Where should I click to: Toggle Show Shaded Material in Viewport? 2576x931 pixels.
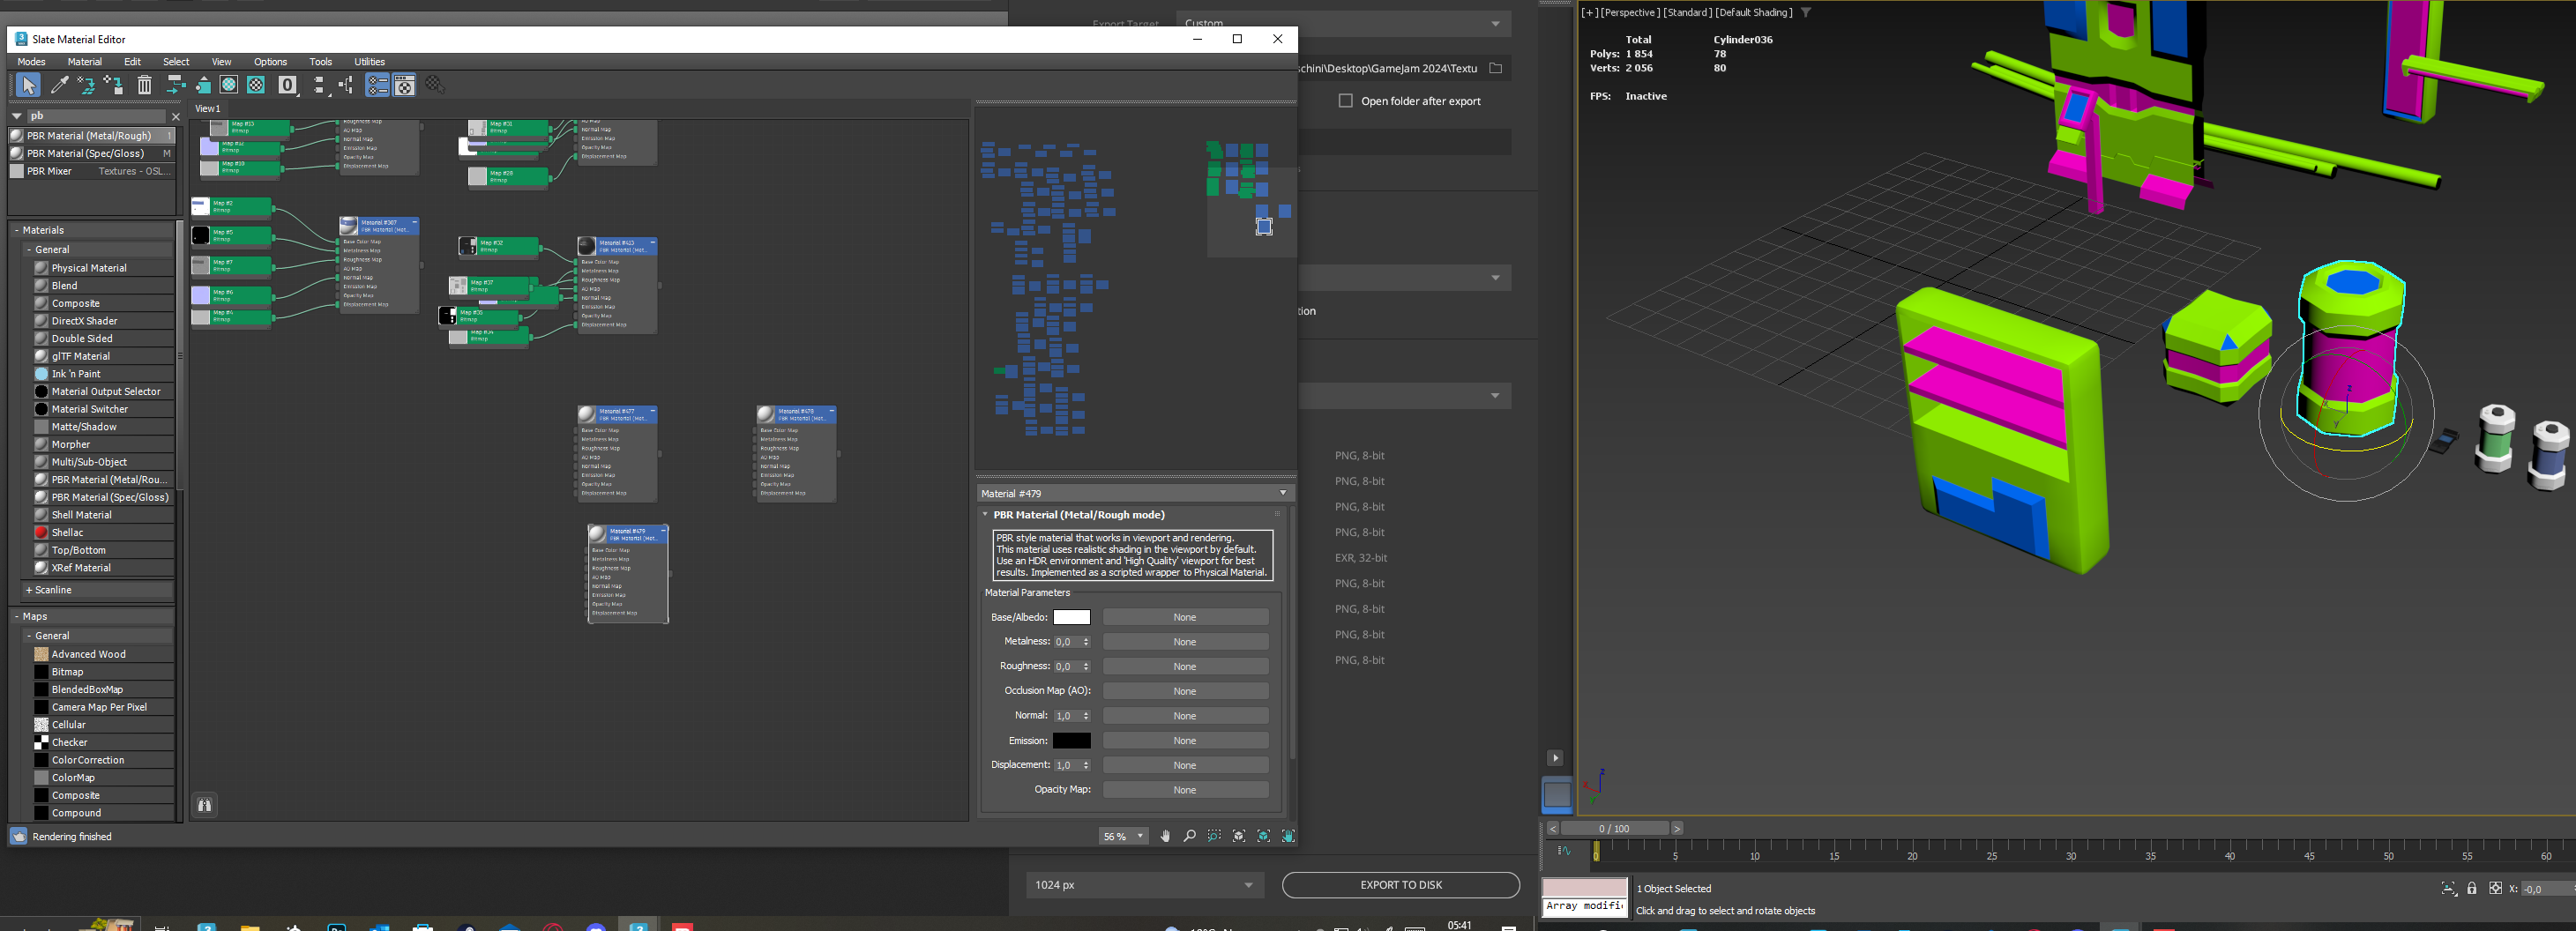click(x=229, y=85)
